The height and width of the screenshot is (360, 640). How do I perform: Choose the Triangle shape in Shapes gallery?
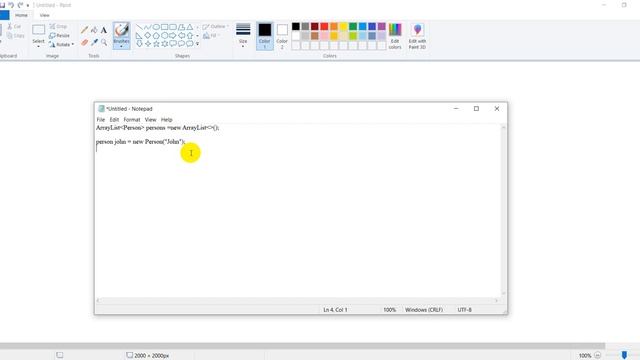tap(190, 27)
